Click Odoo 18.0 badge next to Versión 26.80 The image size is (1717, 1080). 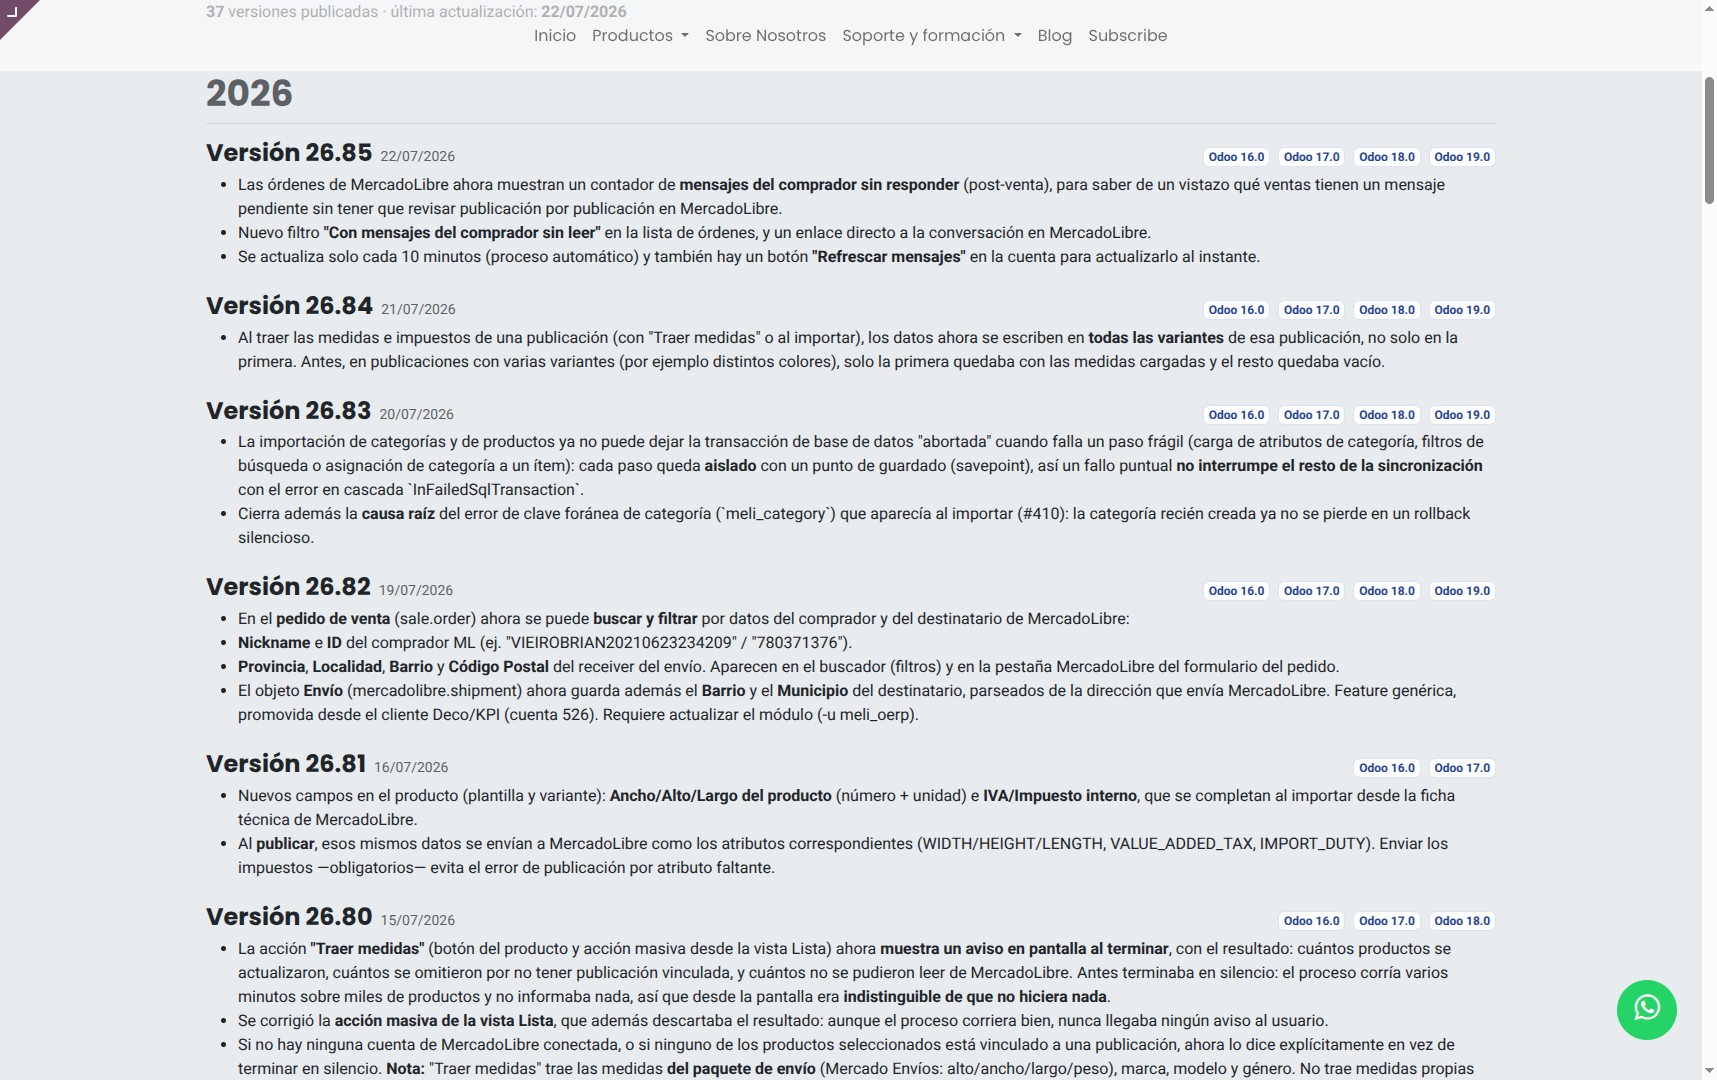pyautogui.click(x=1462, y=921)
